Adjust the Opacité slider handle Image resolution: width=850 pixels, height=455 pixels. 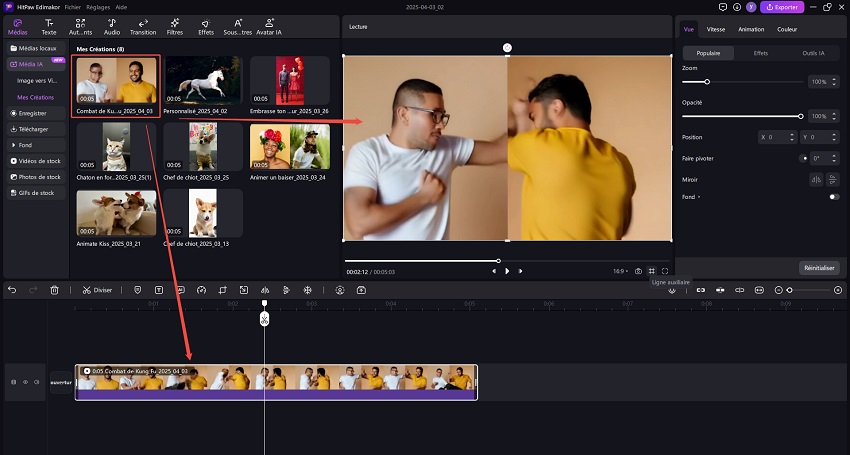click(x=801, y=116)
